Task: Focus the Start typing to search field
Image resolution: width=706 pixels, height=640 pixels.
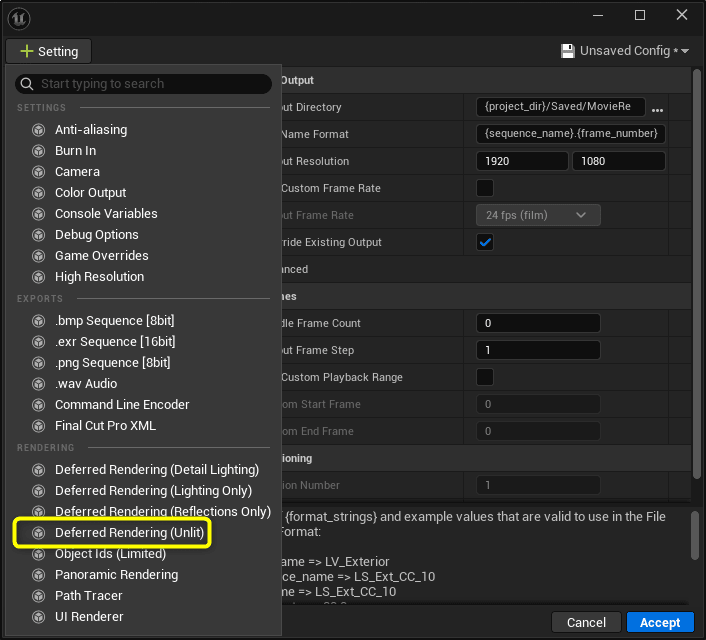Action: tap(143, 84)
